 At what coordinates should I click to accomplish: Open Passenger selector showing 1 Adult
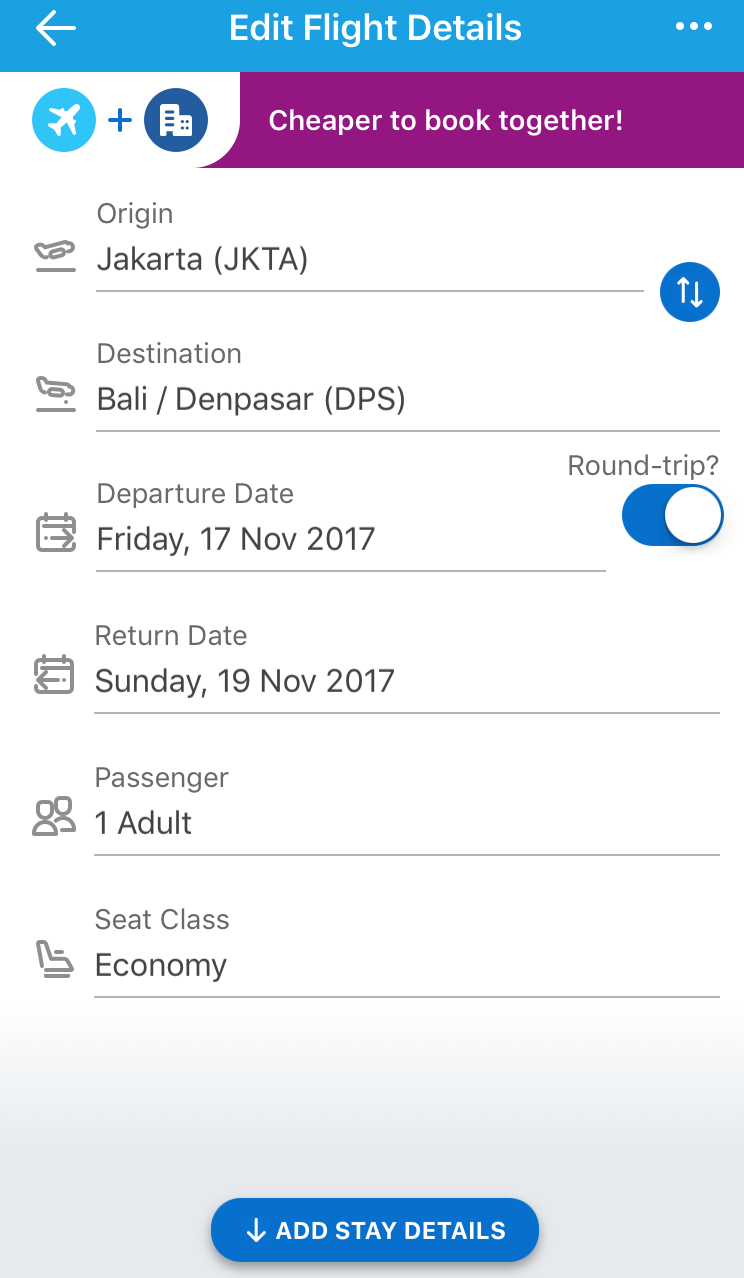[406, 823]
